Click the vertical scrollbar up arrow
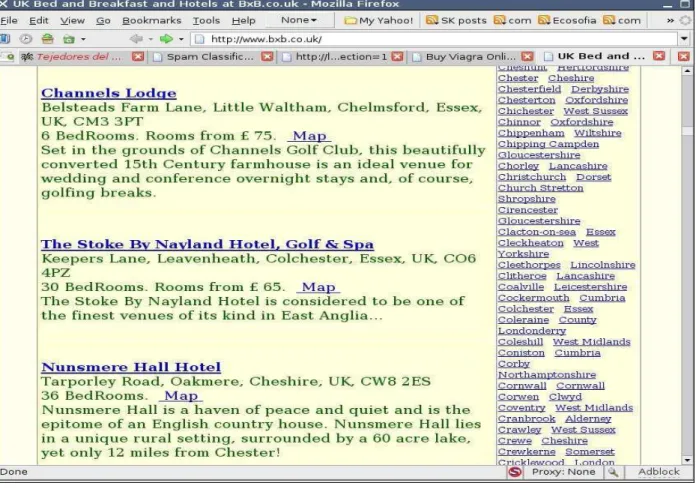 click(x=687, y=71)
